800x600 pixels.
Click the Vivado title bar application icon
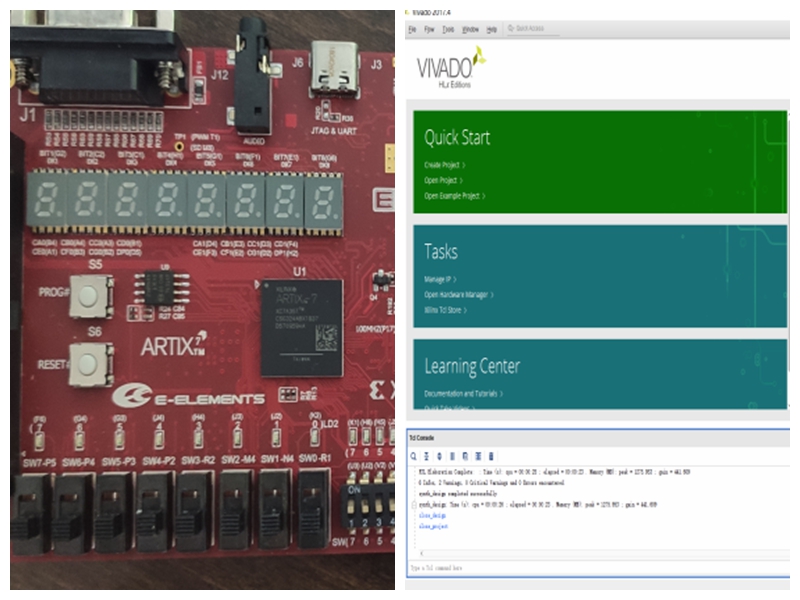click(x=407, y=12)
